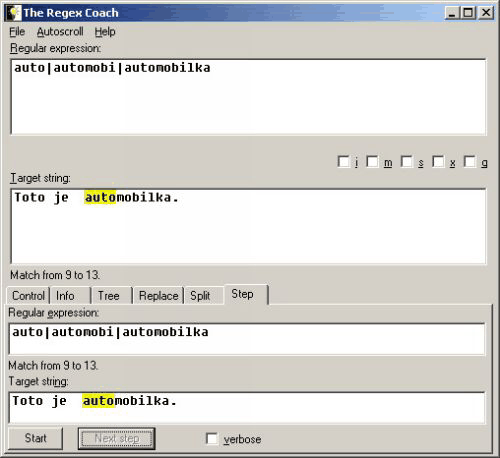500x458 pixels.
Task: Enable the case-insensitive i checkbox
Action: (x=343, y=162)
